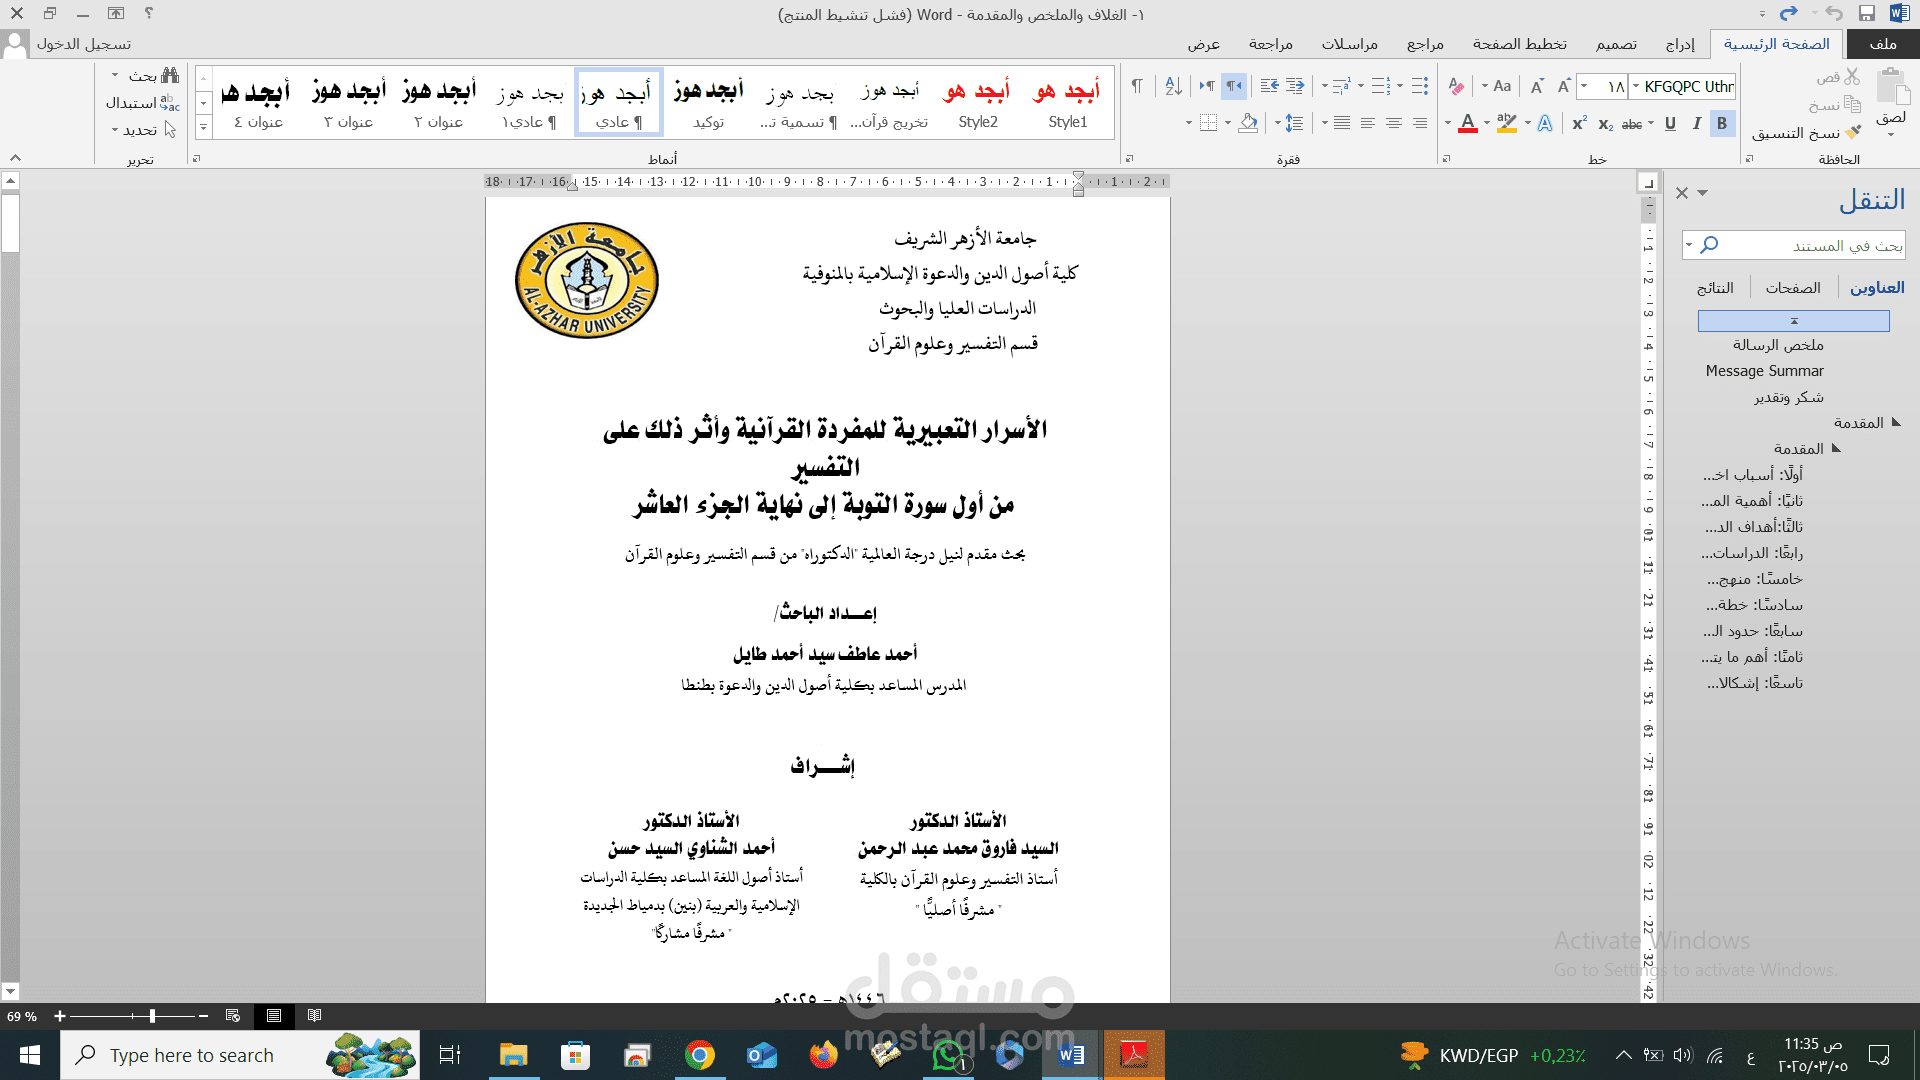Click the Text Effects glowing A icon
The width and height of the screenshot is (1920, 1080).
point(1545,124)
